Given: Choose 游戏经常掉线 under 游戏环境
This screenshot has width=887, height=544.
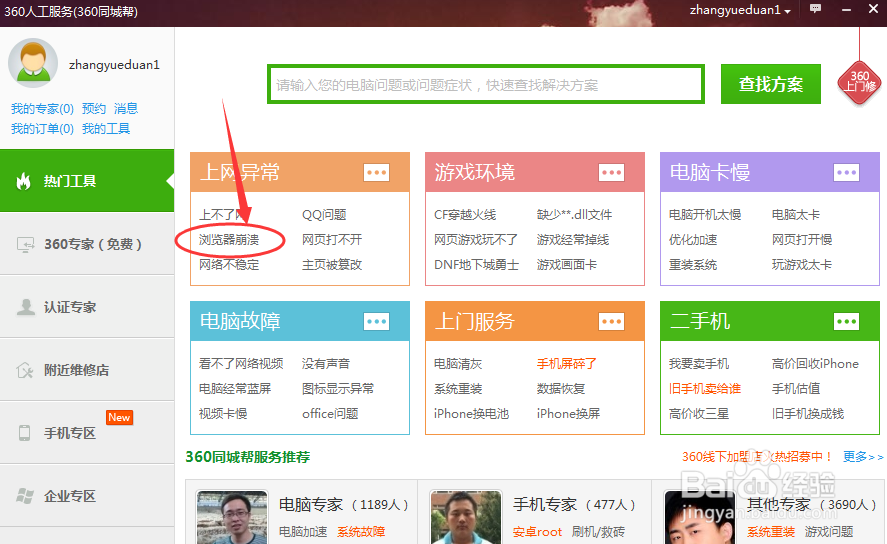Looking at the screenshot, I should 573,240.
